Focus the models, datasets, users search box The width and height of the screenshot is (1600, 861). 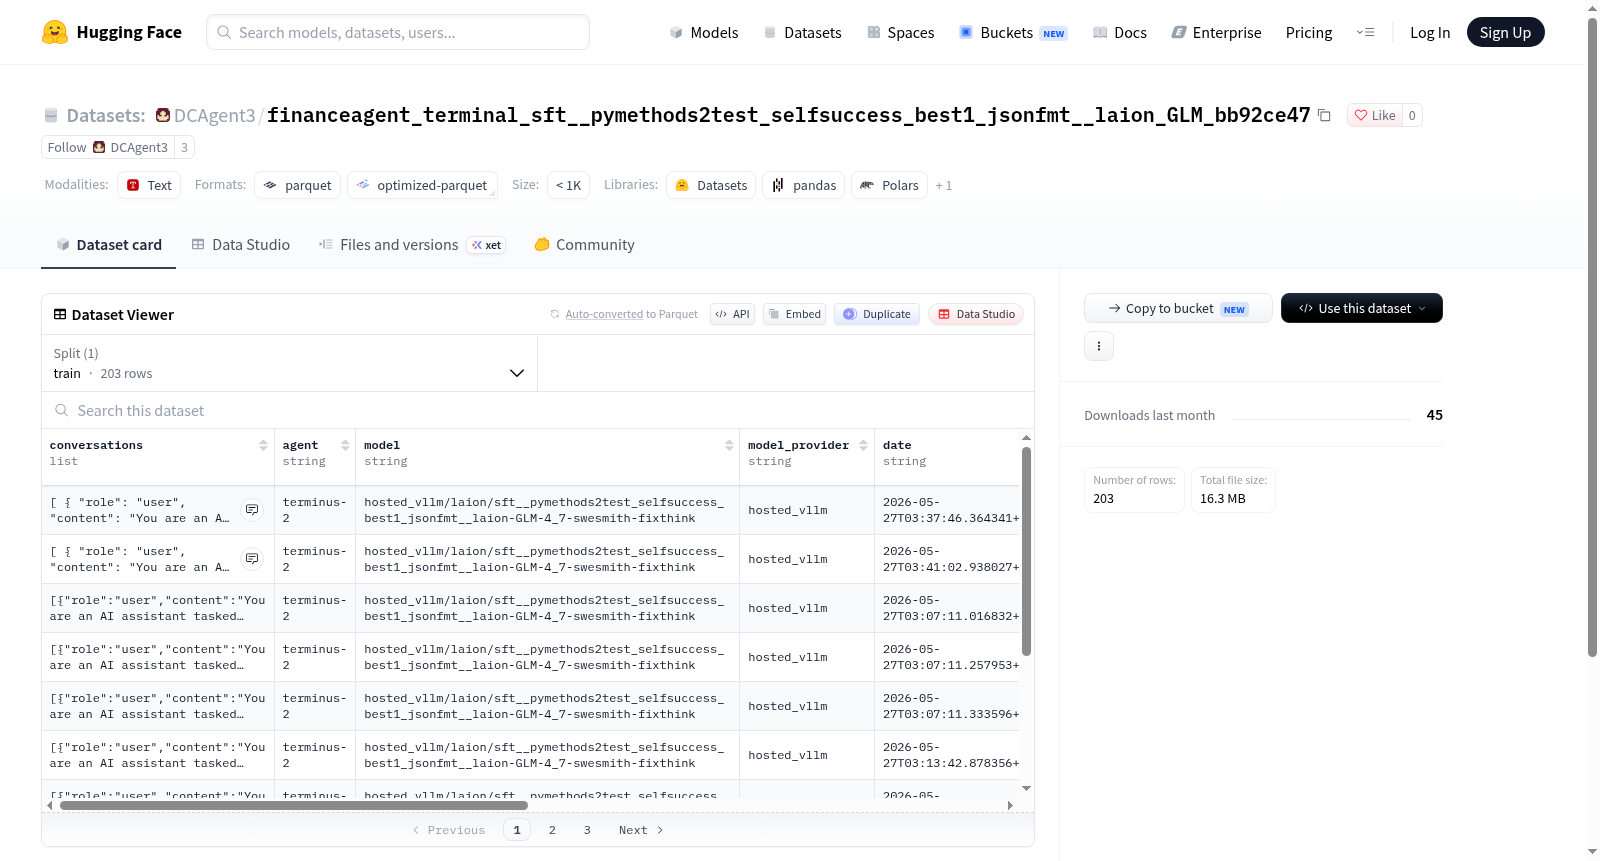398,32
